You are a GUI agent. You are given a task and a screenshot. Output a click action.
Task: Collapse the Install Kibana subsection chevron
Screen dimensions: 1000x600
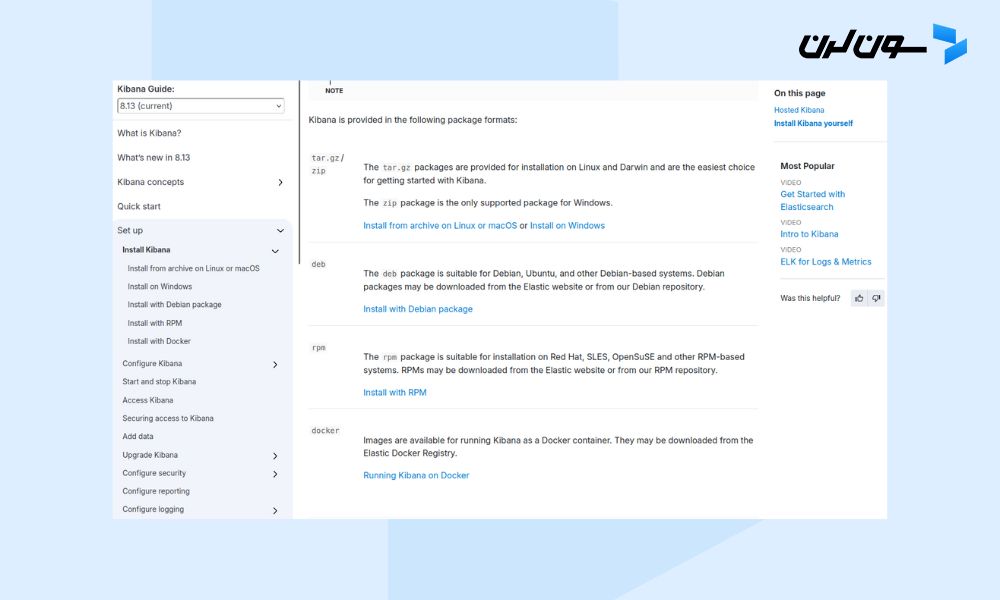pyautogui.click(x=275, y=251)
